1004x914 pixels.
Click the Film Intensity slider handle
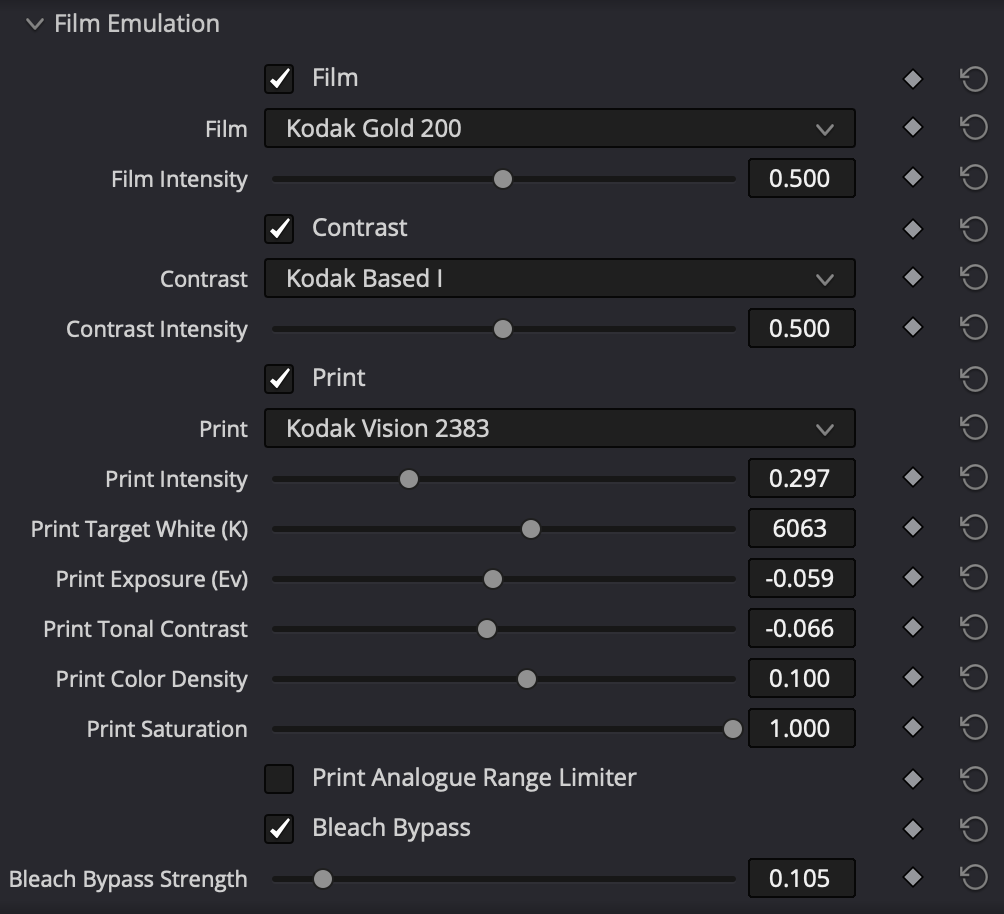coord(503,179)
